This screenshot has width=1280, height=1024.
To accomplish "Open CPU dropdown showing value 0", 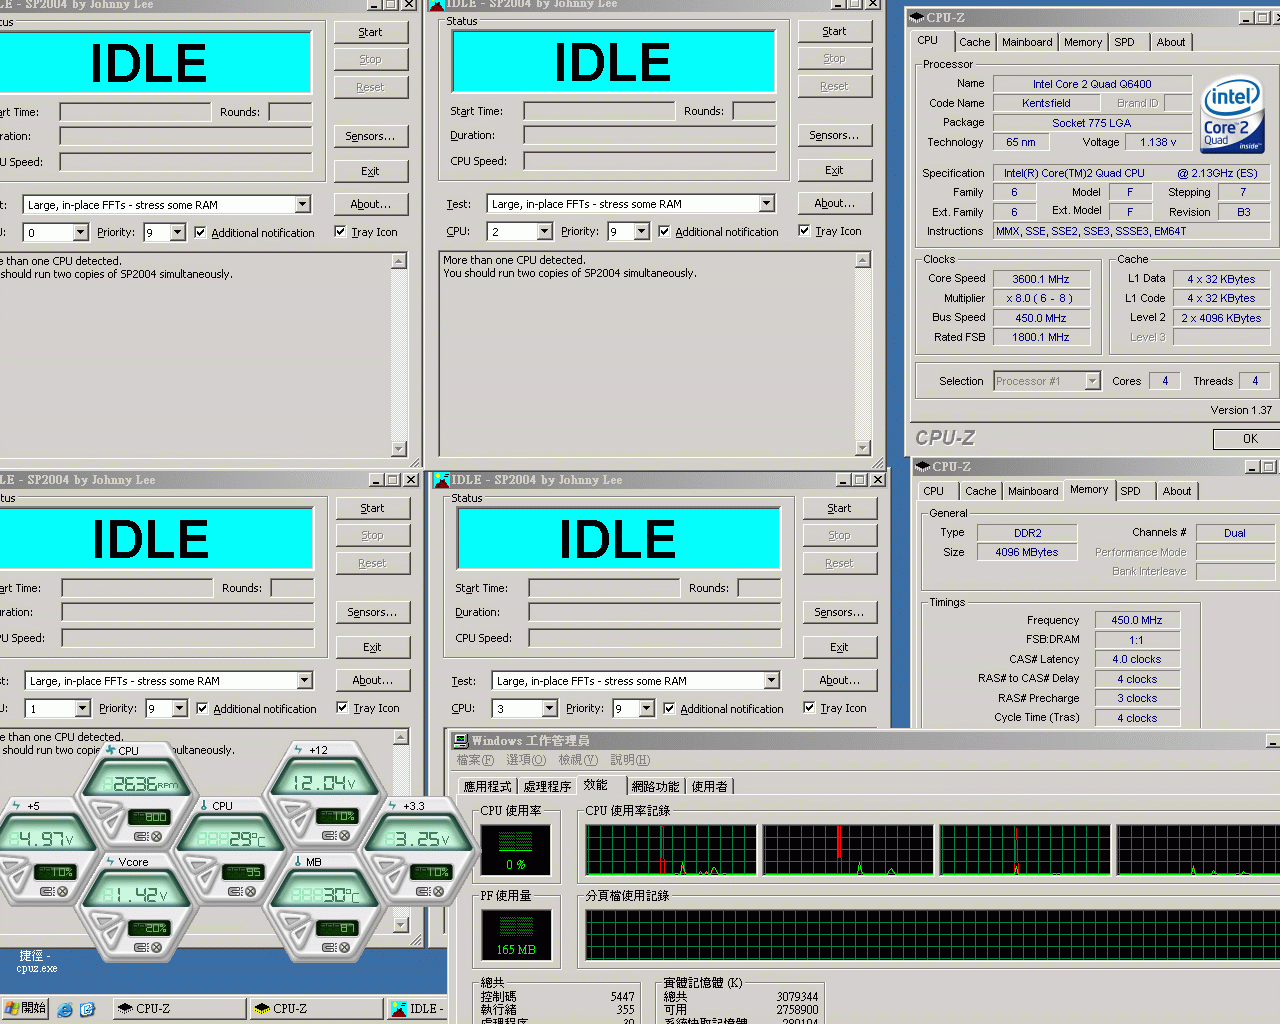I will click(80, 233).
